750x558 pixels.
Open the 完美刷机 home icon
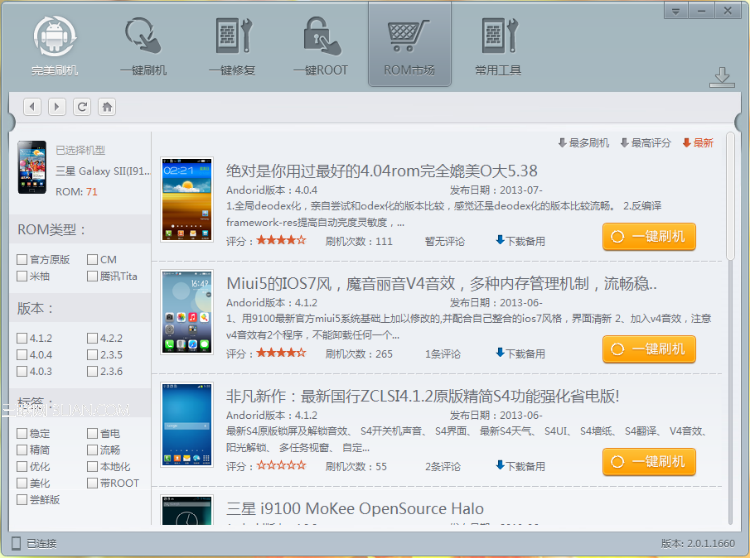click(x=55, y=46)
